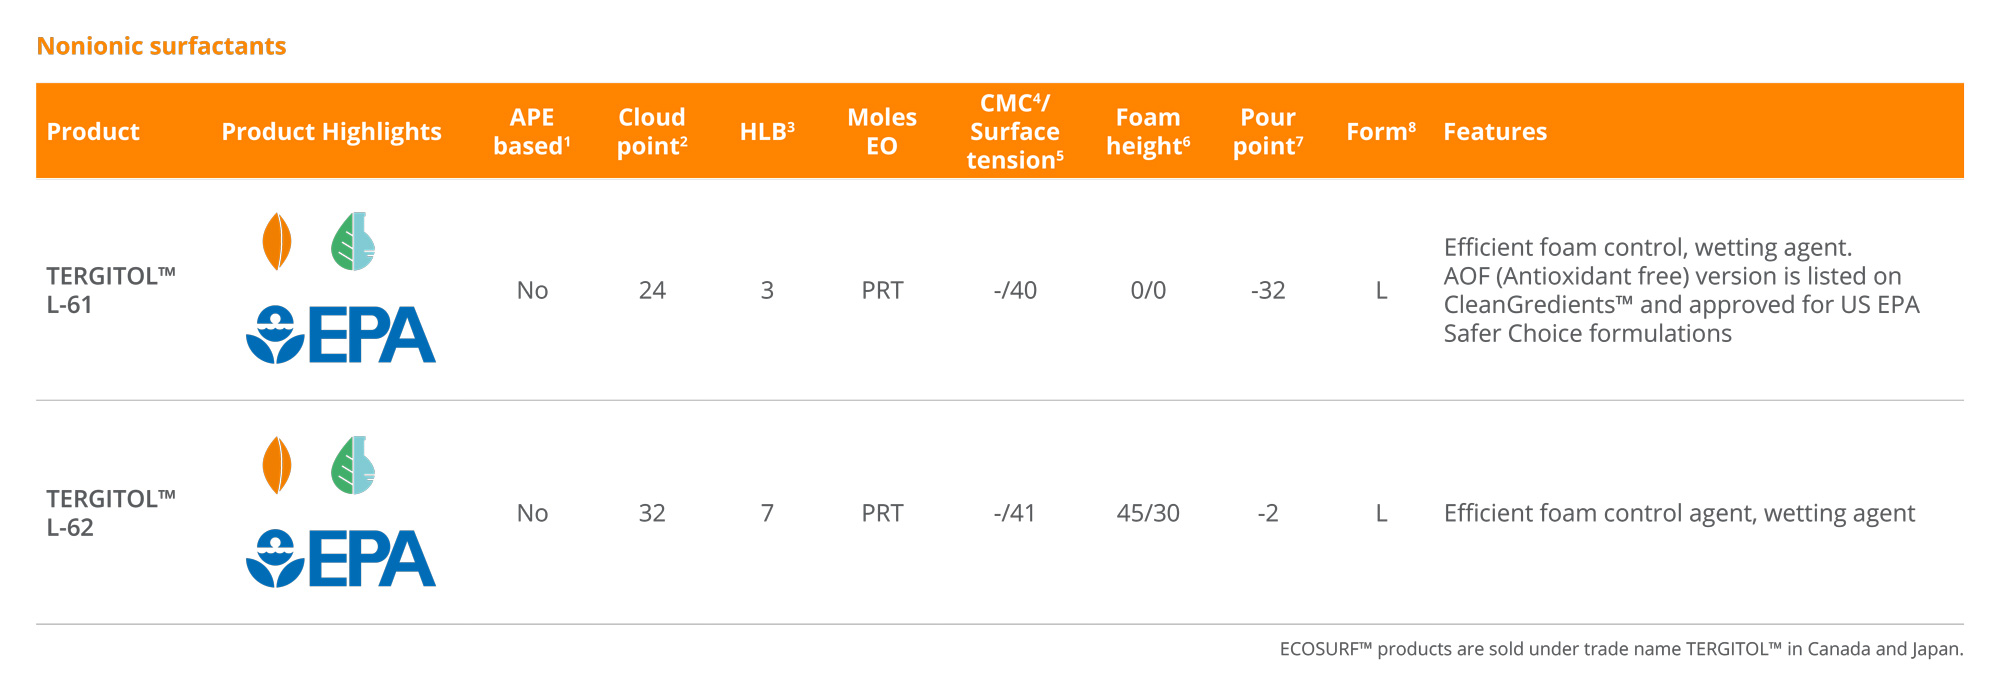Click the ECOSURF trade name footnote
The width and height of the screenshot is (2000, 691).
pos(1621,649)
